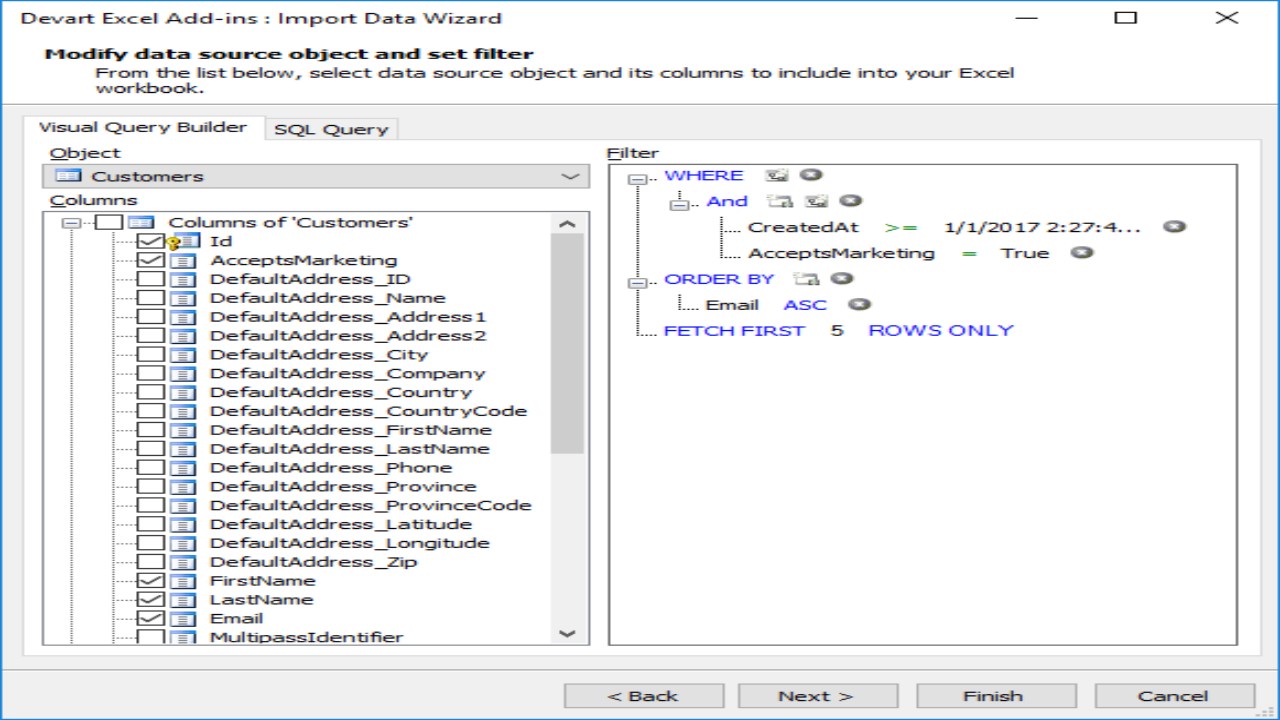The width and height of the screenshot is (1280, 720).
Task: Delete the ORDER BY clause icon
Action: pos(842,279)
